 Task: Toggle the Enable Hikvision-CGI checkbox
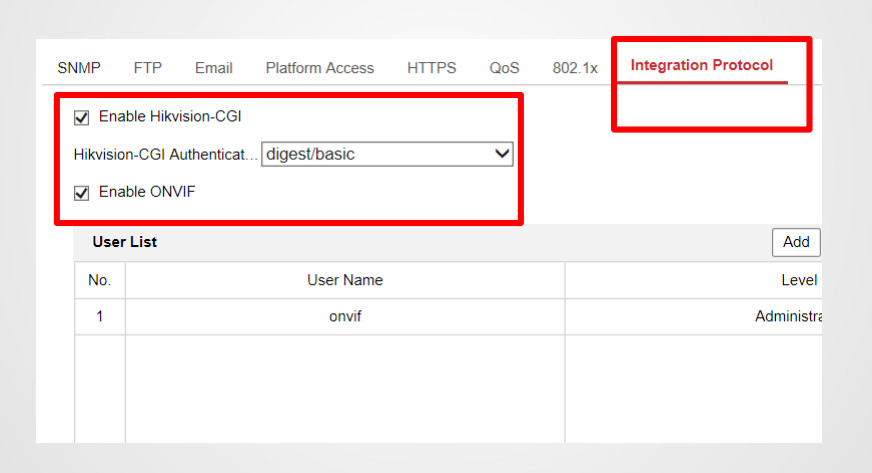(82, 117)
